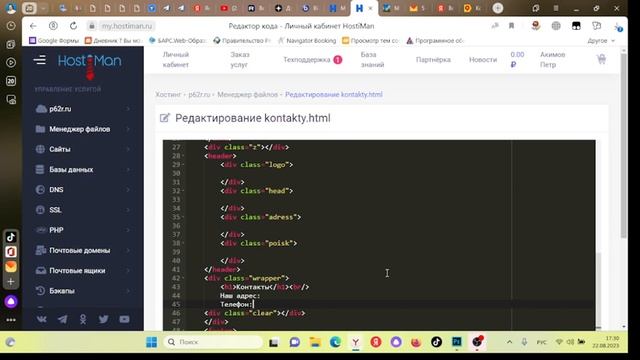Open Почтовые домены in sidebar
Screen dimensions: 640x360
80,250
